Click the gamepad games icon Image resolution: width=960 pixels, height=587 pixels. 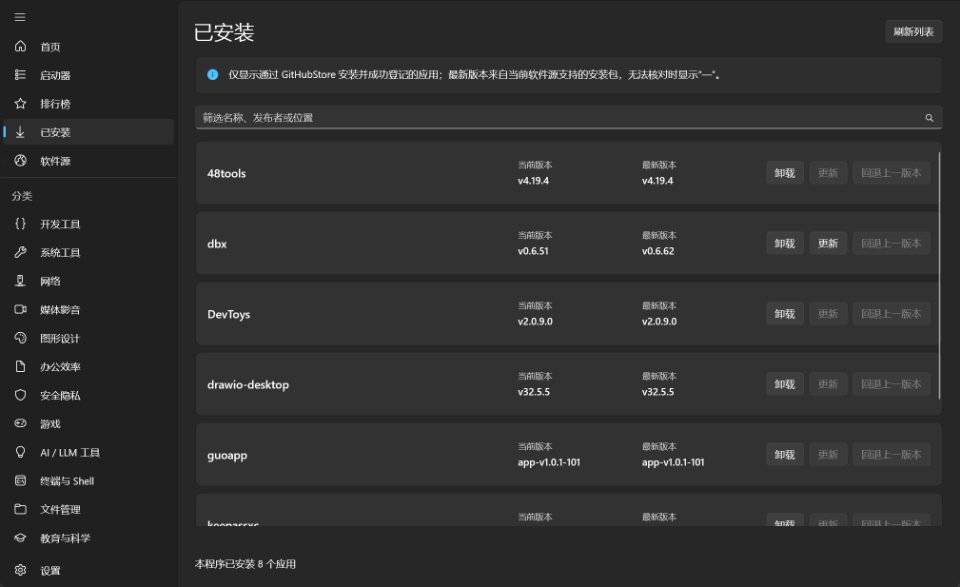click(x=20, y=424)
